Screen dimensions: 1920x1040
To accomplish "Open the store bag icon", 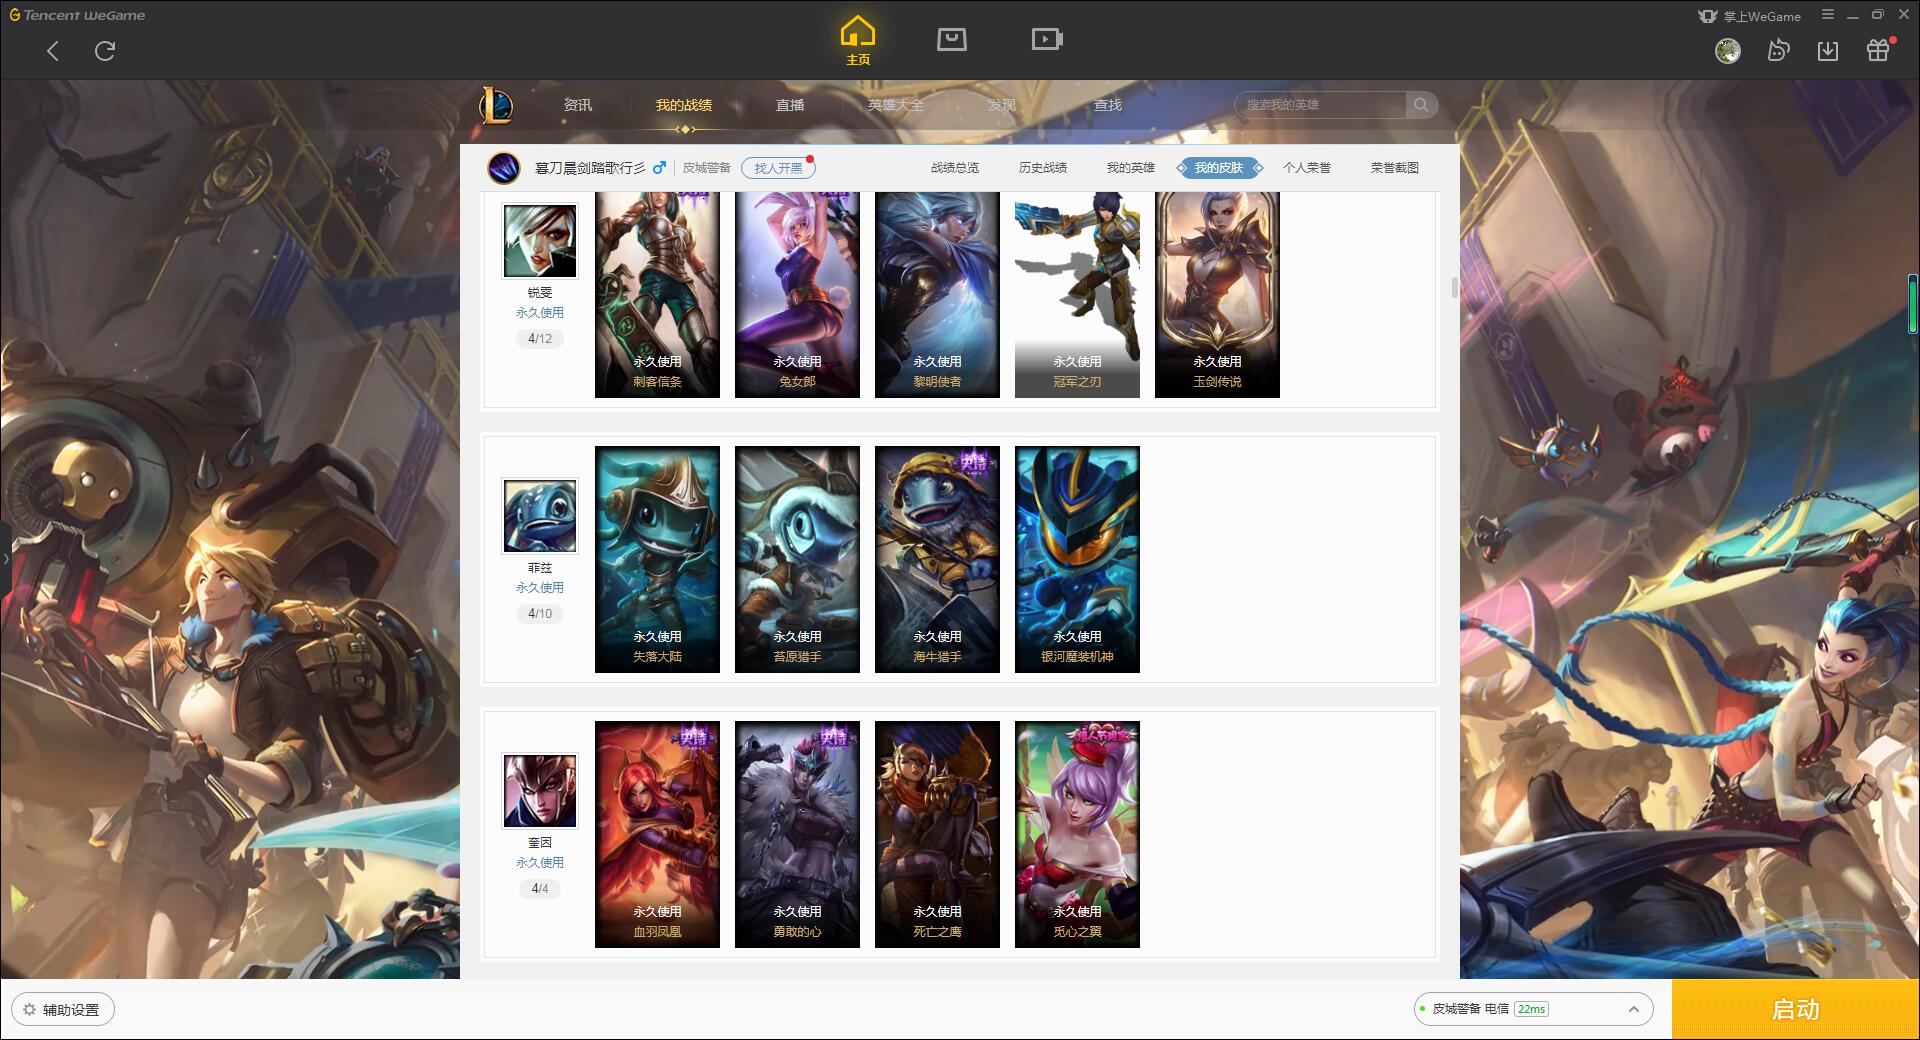I will point(952,40).
